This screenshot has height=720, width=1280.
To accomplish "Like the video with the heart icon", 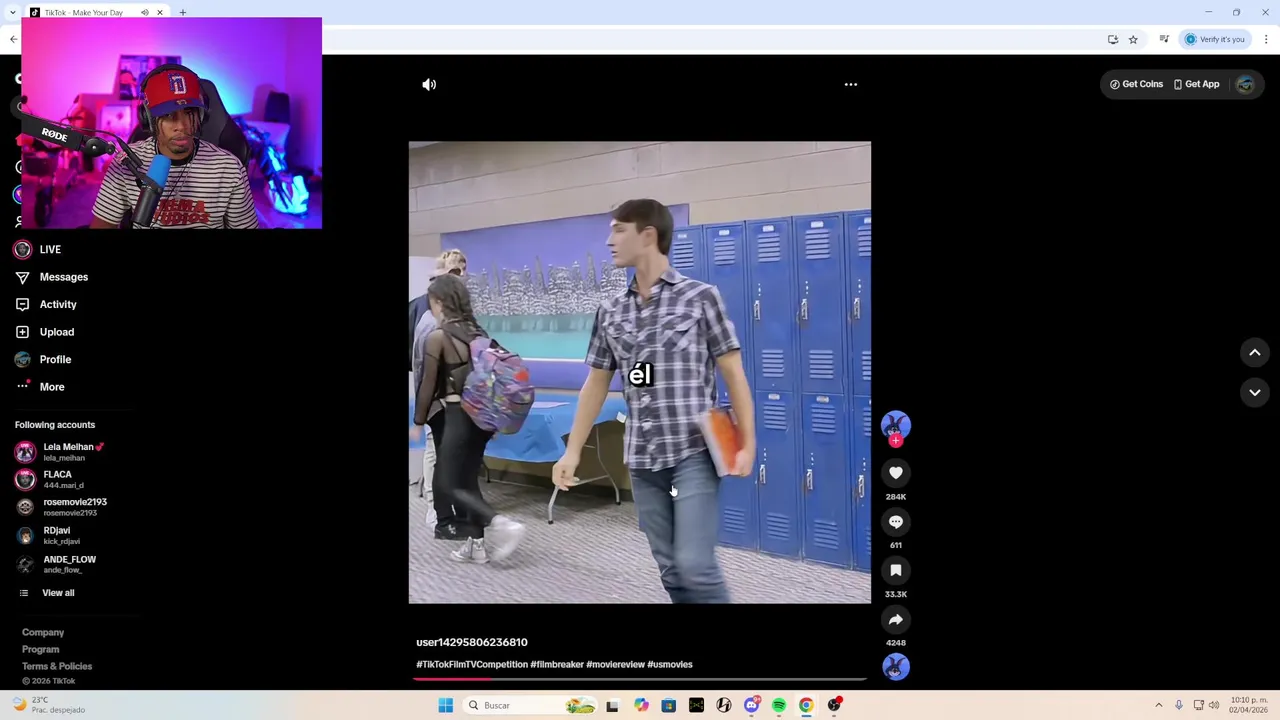I will coord(896,473).
